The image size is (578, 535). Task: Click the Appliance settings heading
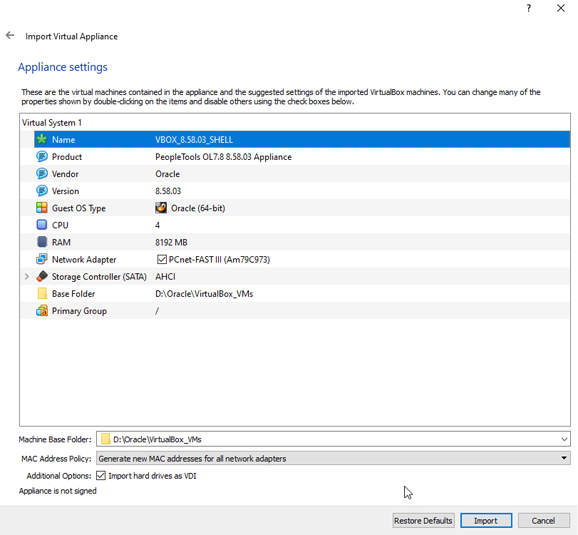63,67
